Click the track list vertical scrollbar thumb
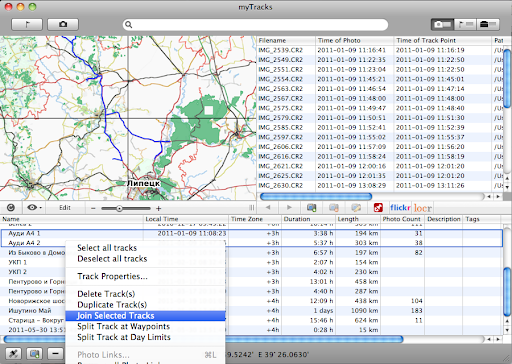The width and height of the screenshot is (512, 364). coord(507,291)
